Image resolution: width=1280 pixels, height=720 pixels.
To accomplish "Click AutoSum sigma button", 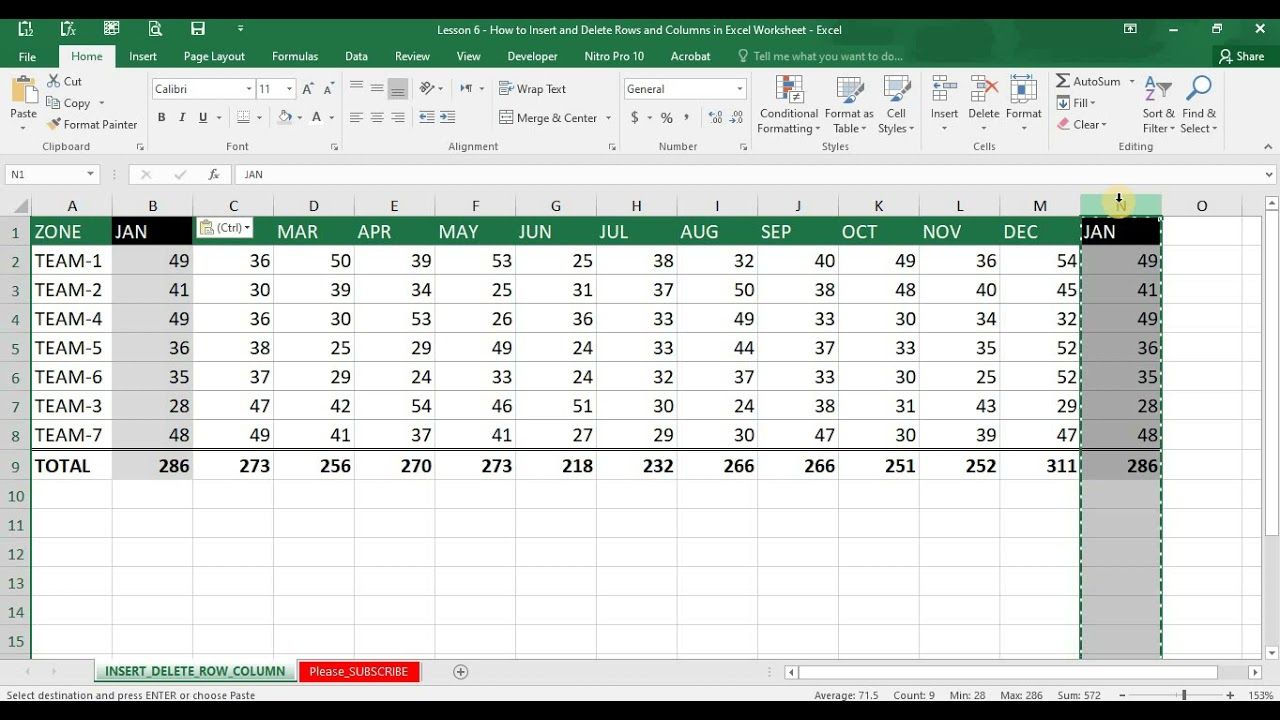I will [x=1089, y=81].
